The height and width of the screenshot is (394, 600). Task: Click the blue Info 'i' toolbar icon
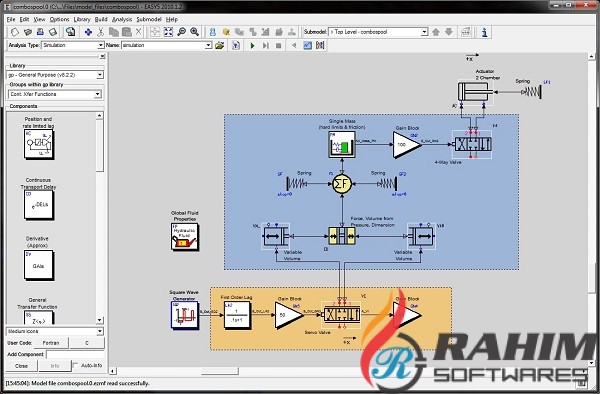(x=484, y=32)
